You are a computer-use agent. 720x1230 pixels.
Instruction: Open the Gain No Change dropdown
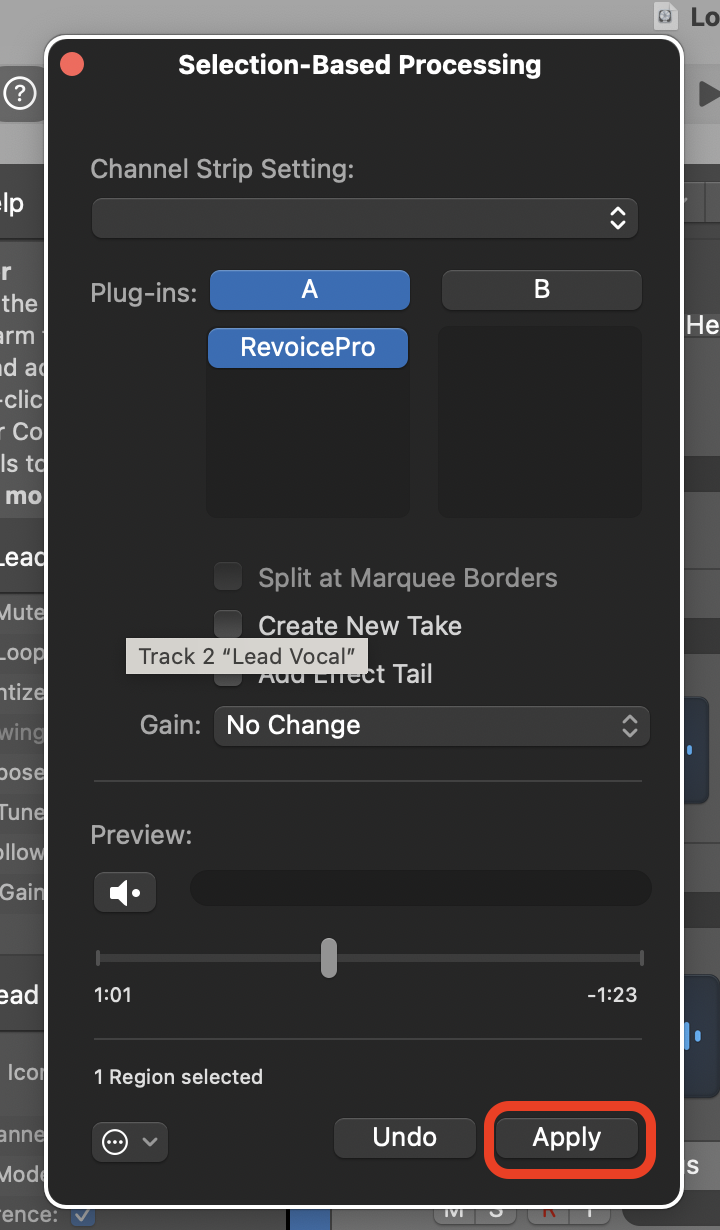pos(432,726)
